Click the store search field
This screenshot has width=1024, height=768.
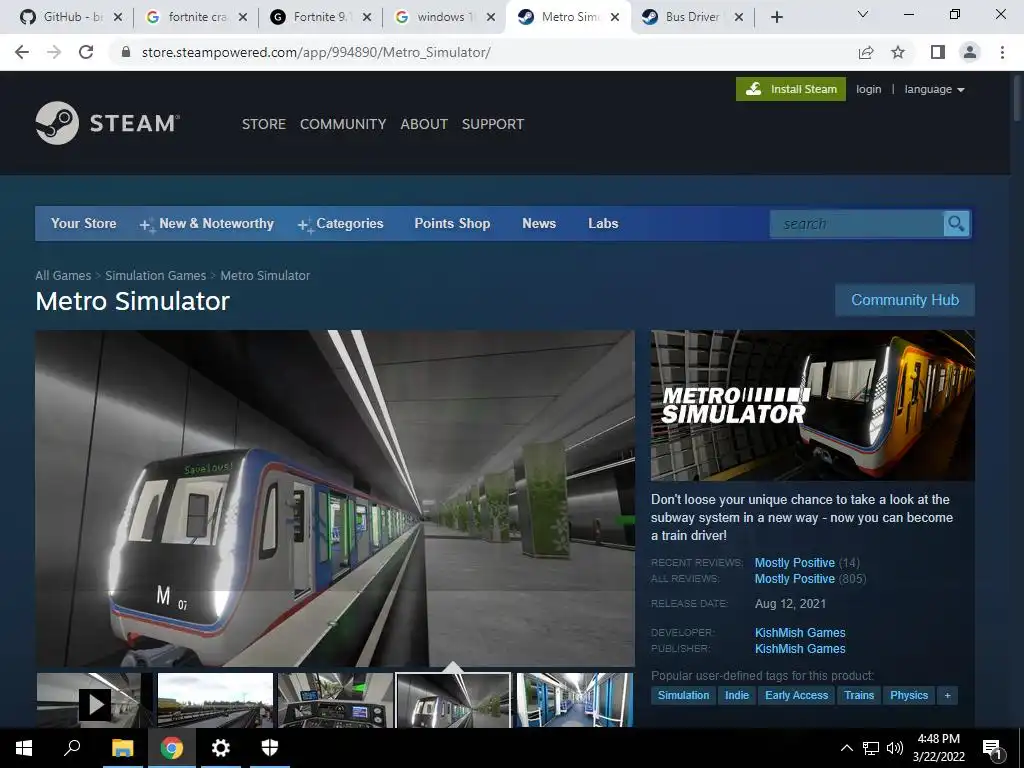click(x=857, y=224)
